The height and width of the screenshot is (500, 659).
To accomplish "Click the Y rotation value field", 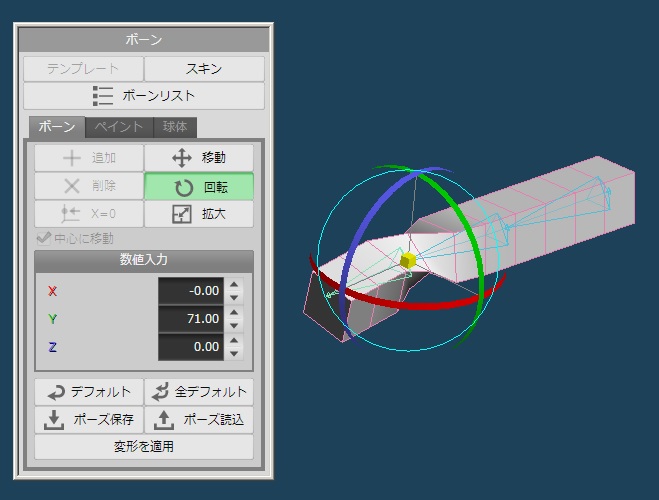I will point(191,319).
